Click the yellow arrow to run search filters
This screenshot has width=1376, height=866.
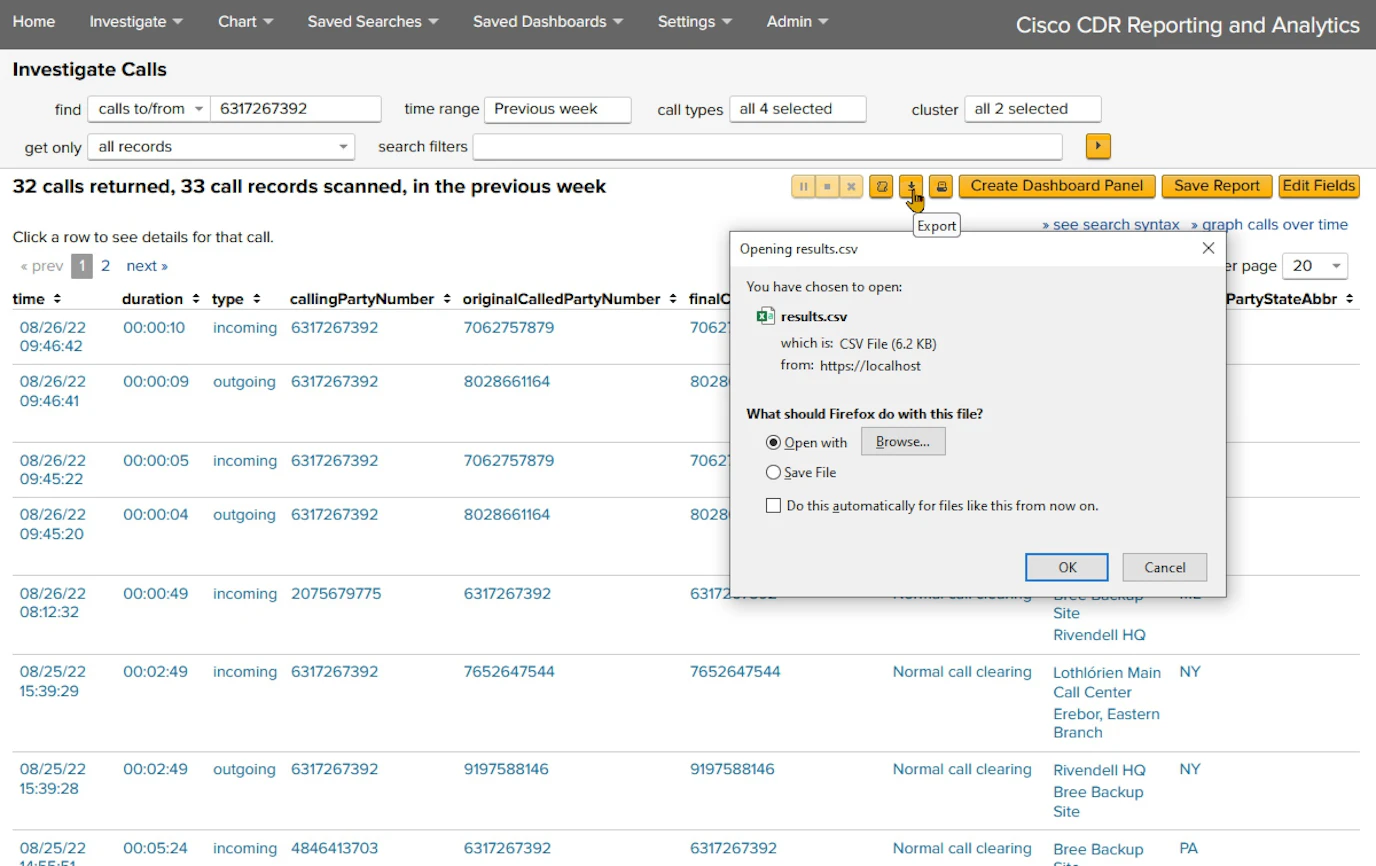[1097, 146]
